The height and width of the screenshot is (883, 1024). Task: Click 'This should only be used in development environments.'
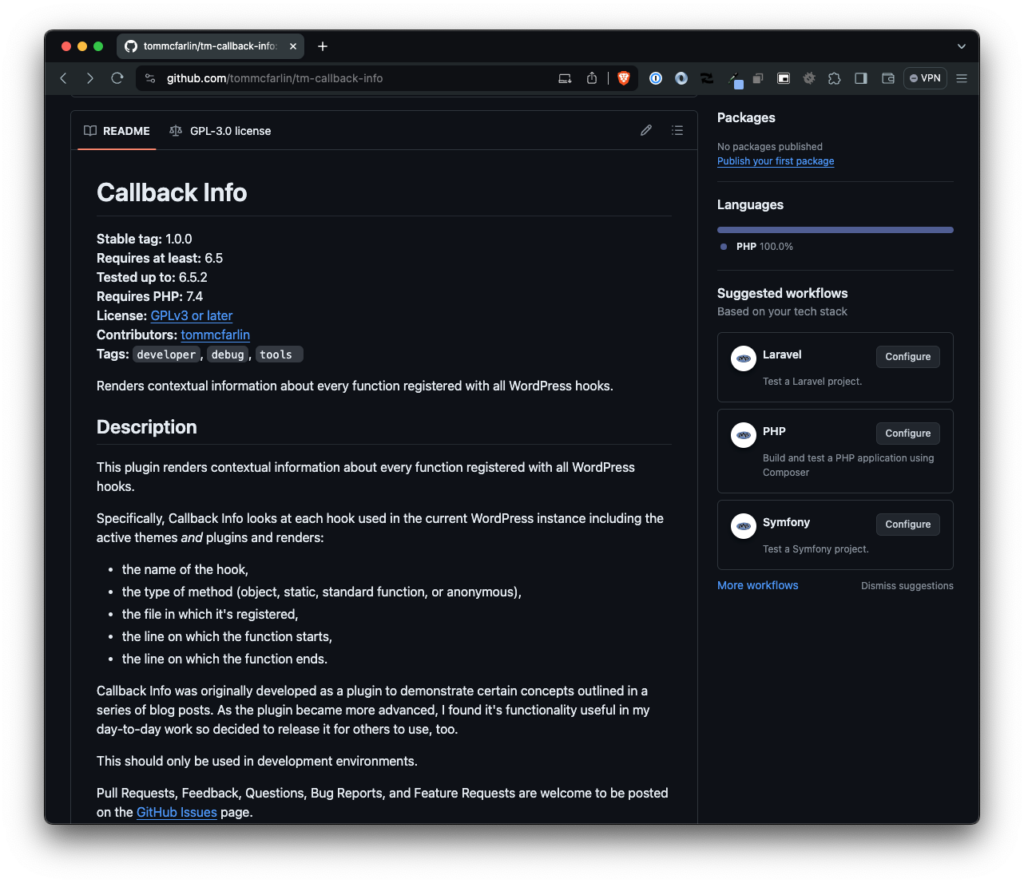pyautogui.click(x=257, y=762)
